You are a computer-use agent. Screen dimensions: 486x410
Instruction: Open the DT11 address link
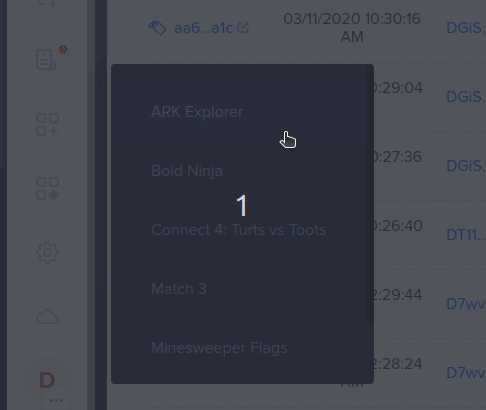coord(466,235)
